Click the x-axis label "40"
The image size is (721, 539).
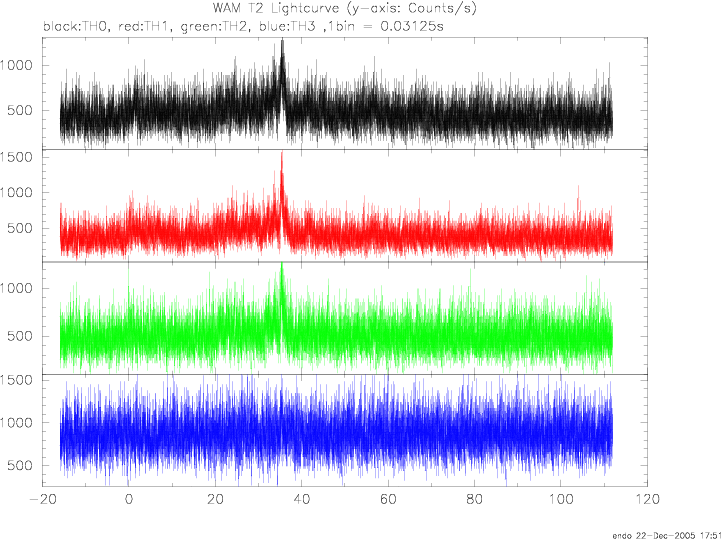pyautogui.click(x=302, y=499)
